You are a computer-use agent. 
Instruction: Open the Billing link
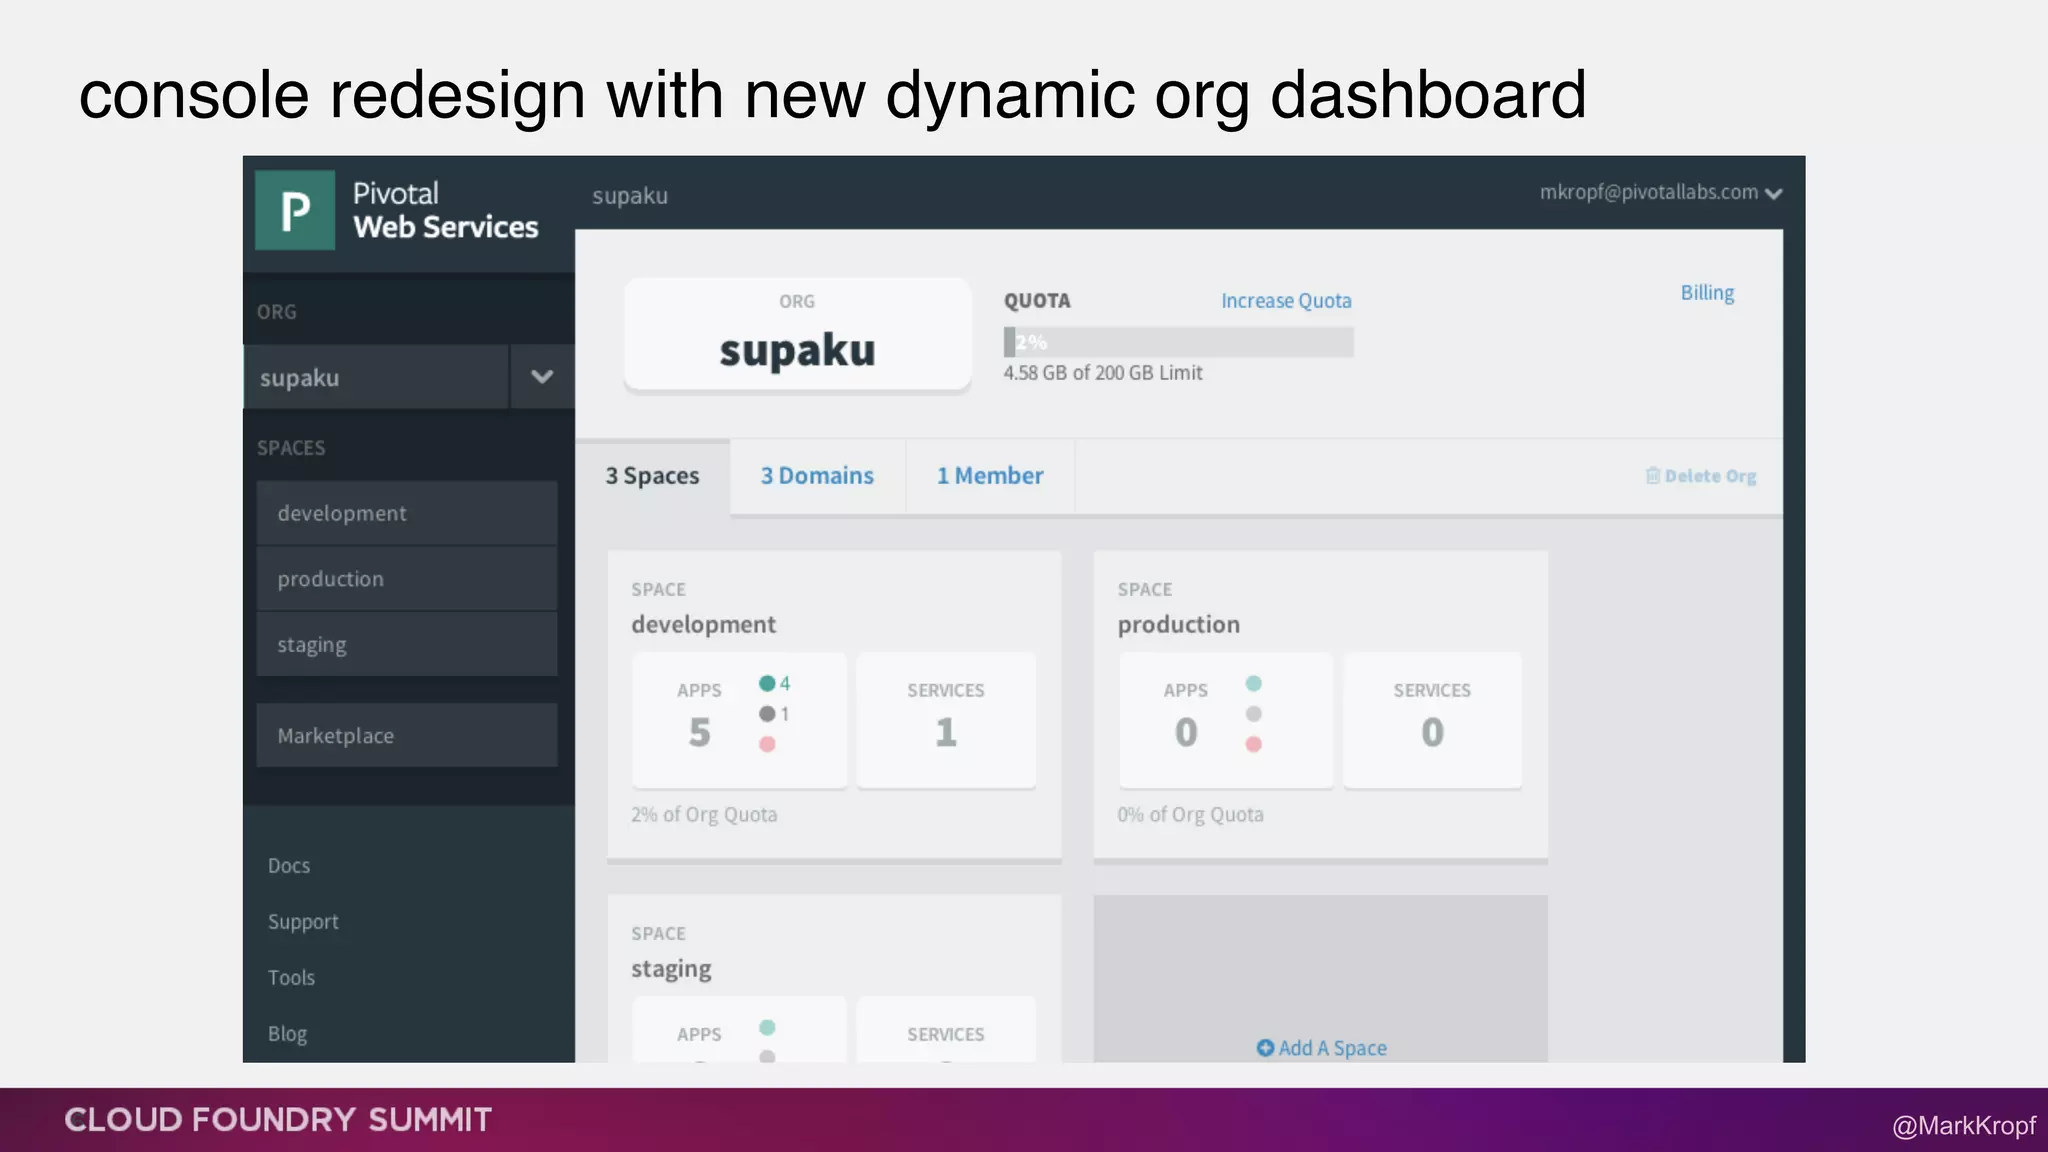tap(1707, 293)
